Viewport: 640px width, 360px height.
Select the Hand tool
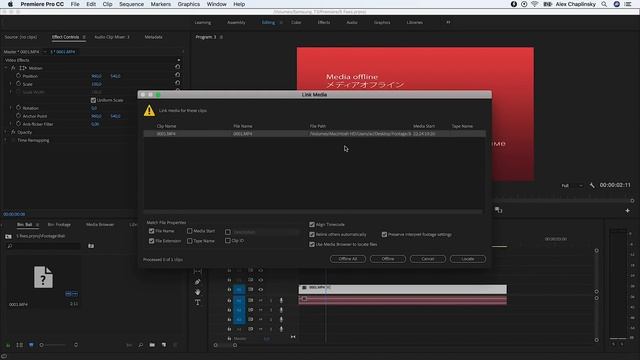pos(198,292)
